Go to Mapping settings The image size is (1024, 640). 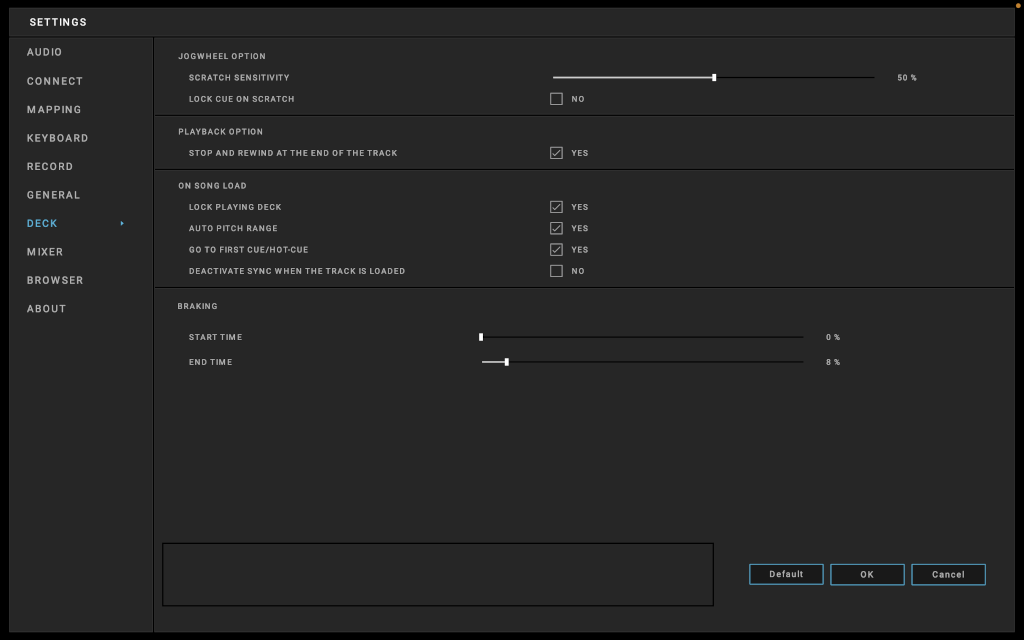tap(54, 110)
